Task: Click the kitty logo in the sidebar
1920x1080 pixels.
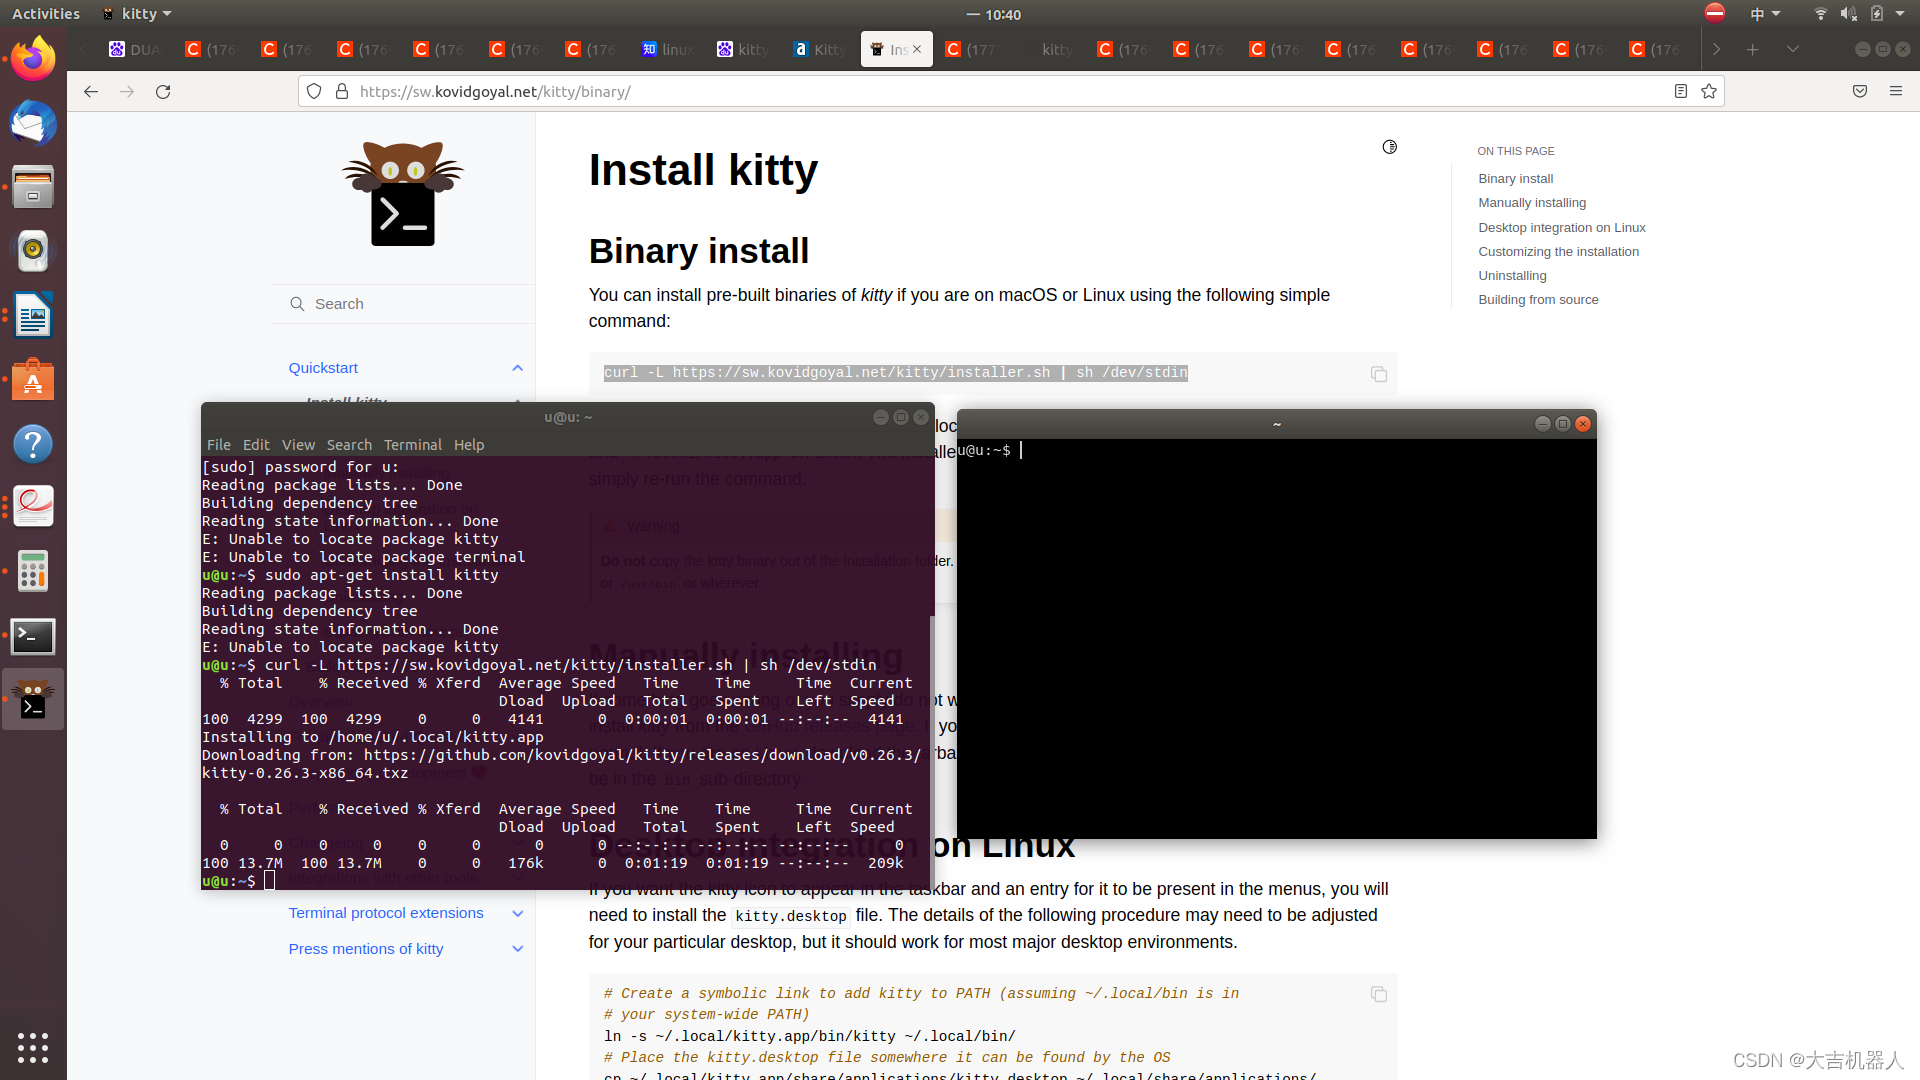Action: click(x=404, y=193)
